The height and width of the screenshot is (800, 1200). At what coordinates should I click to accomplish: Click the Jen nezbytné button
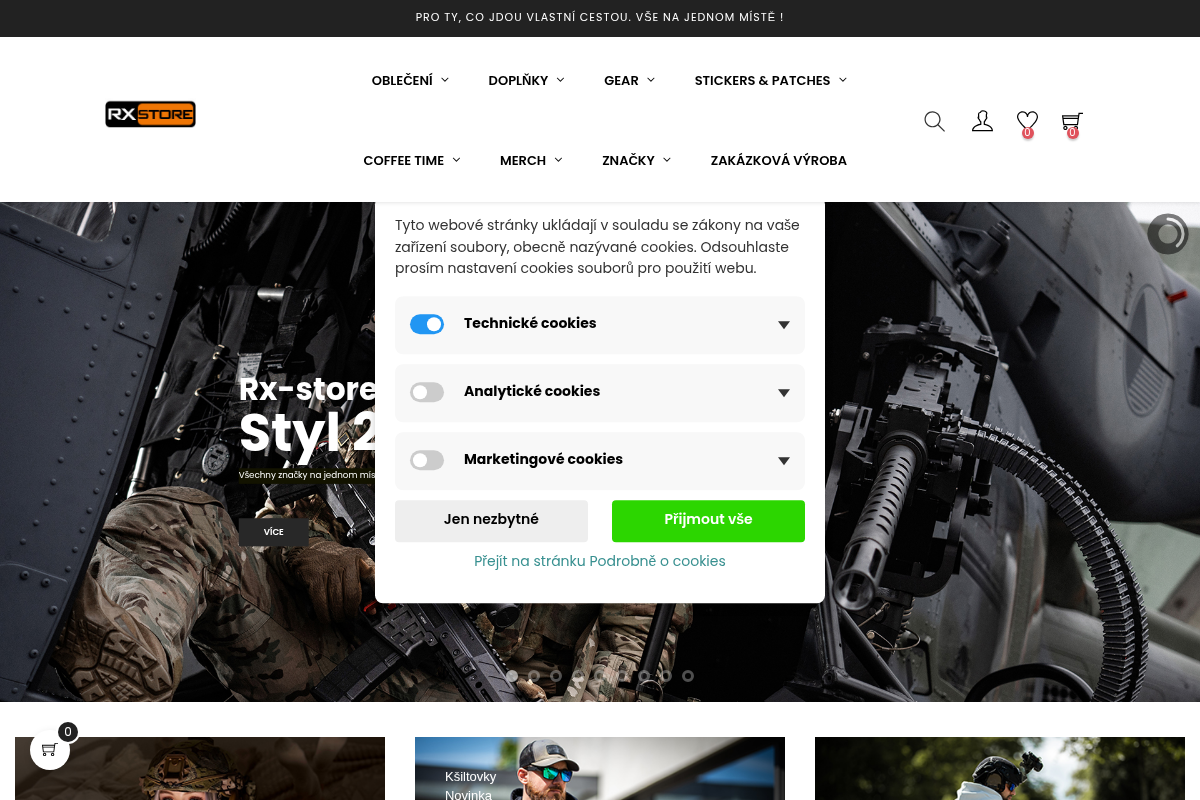[491, 520]
